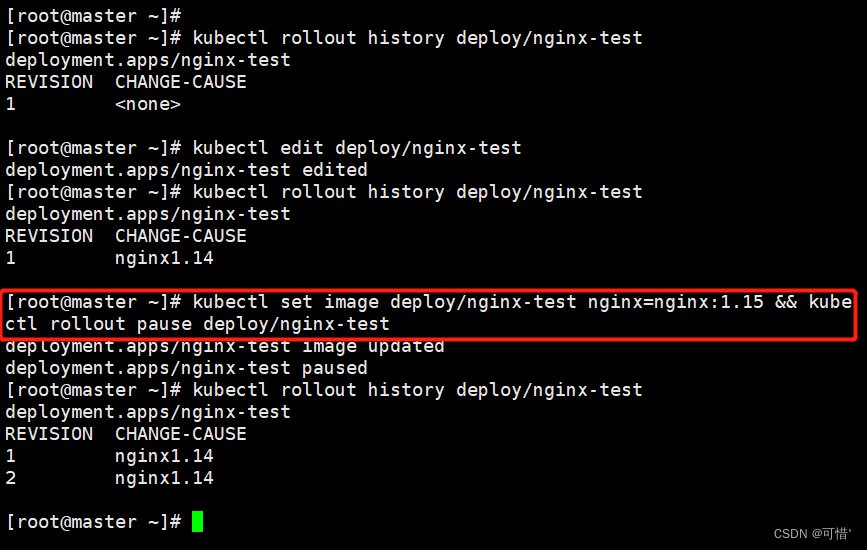
Task: Click the topmost REVISION column header
Action: tap(49, 82)
